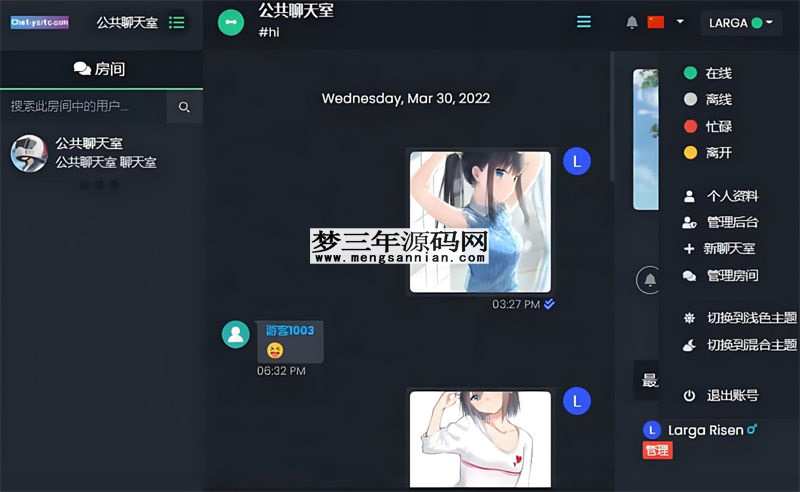Click the 06:32 PM timestamp
The width and height of the screenshot is (800, 492).
[x=281, y=371]
